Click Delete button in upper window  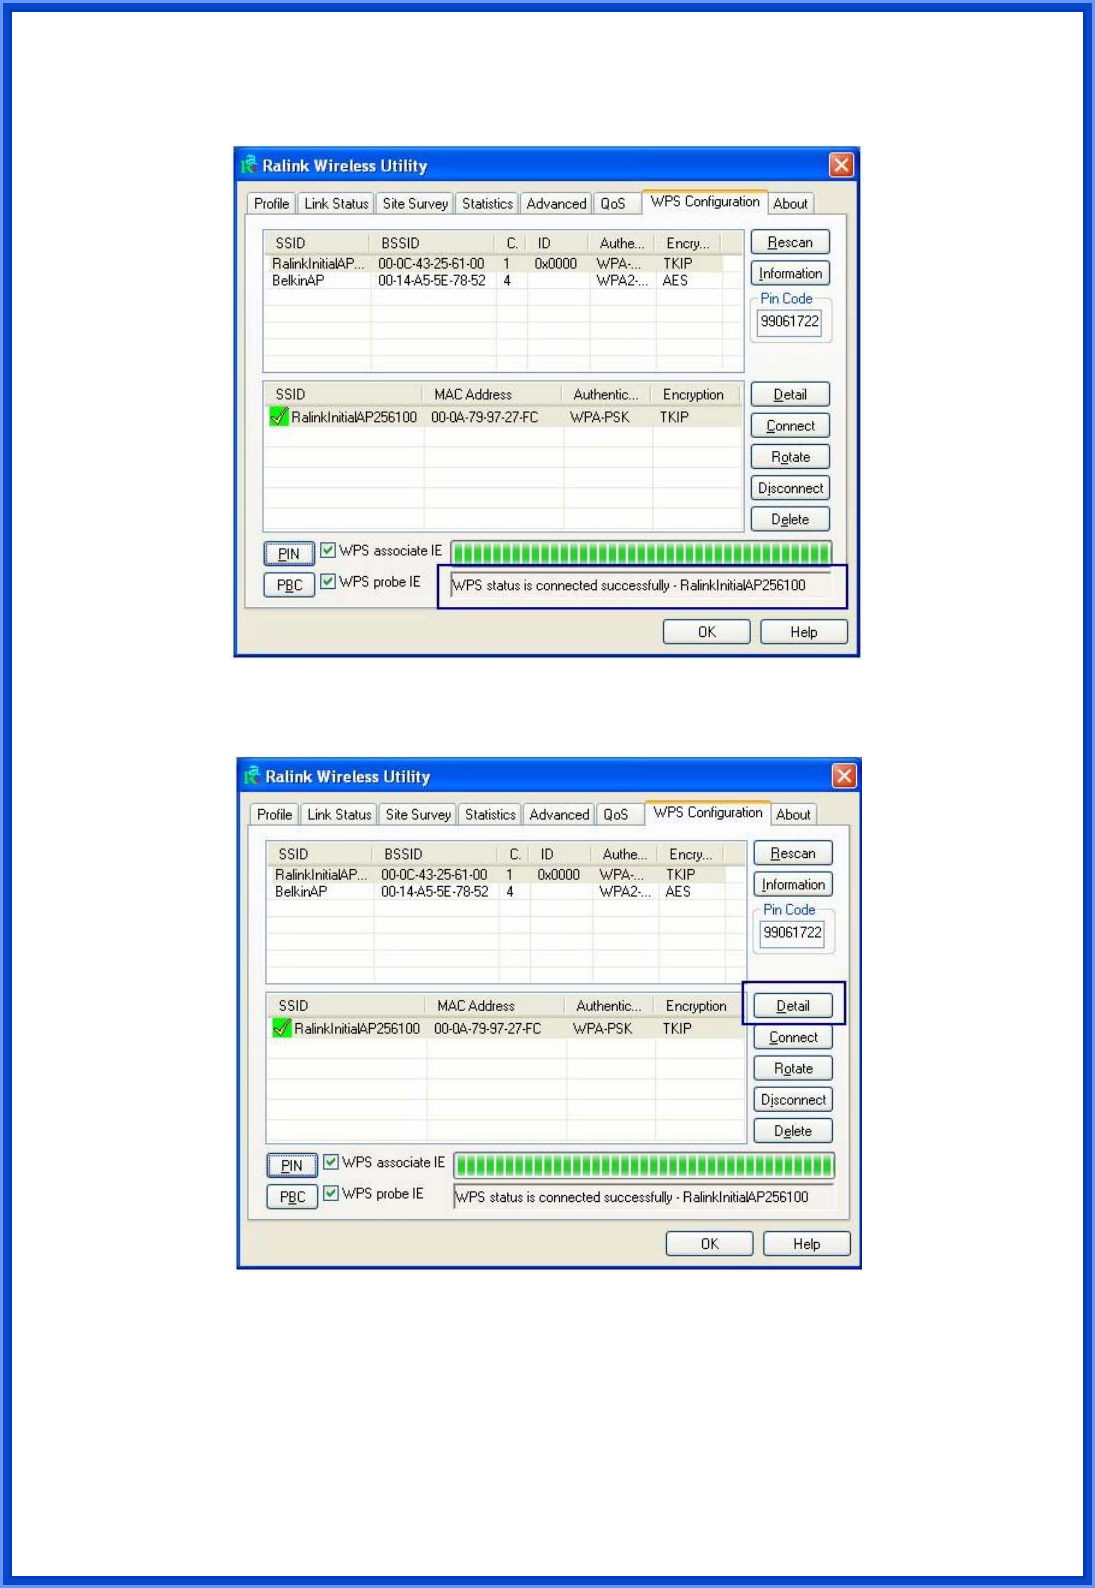click(790, 519)
